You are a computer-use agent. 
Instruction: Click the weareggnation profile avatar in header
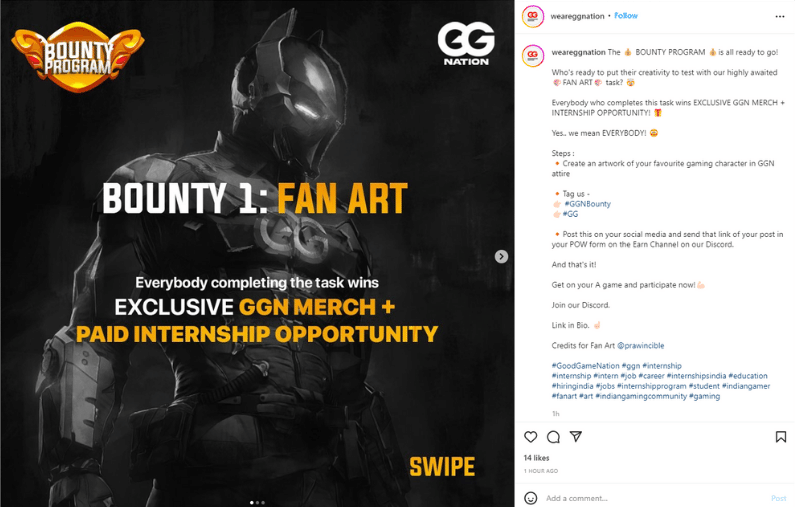[533, 16]
